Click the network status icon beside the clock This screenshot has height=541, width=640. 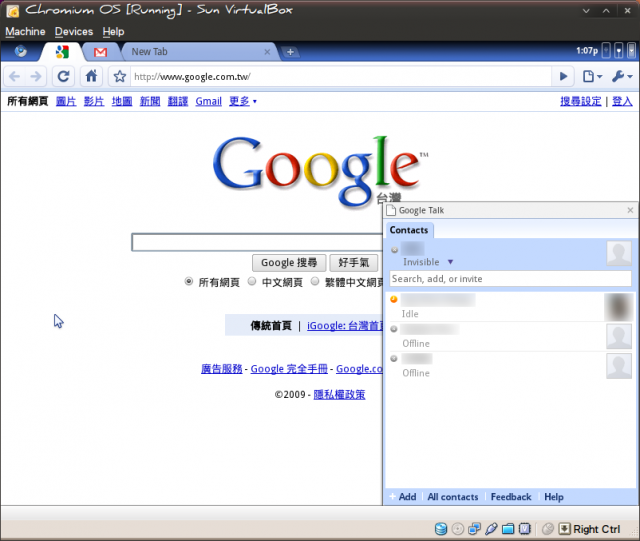click(607, 51)
